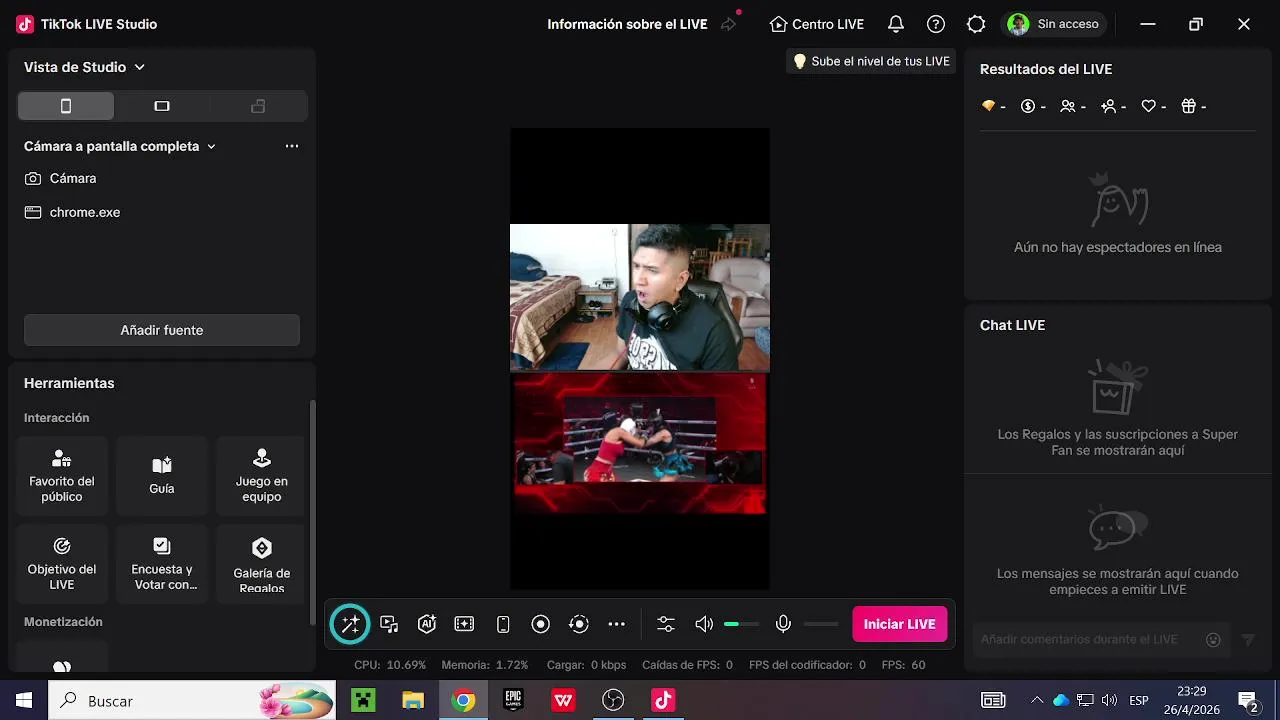The height and width of the screenshot is (720, 1280).
Task: Click Añadir fuente button
Action: point(162,330)
